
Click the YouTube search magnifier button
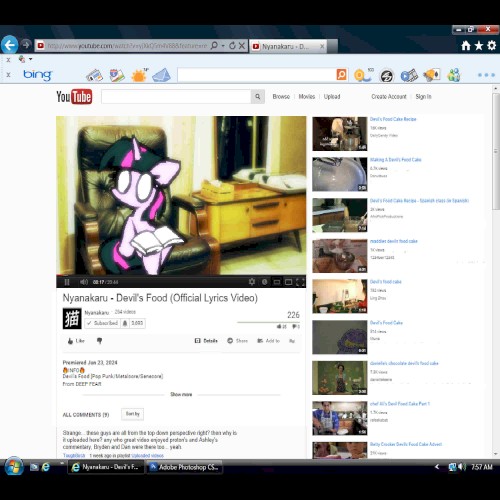pyautogui.click(x=258, y=97)
